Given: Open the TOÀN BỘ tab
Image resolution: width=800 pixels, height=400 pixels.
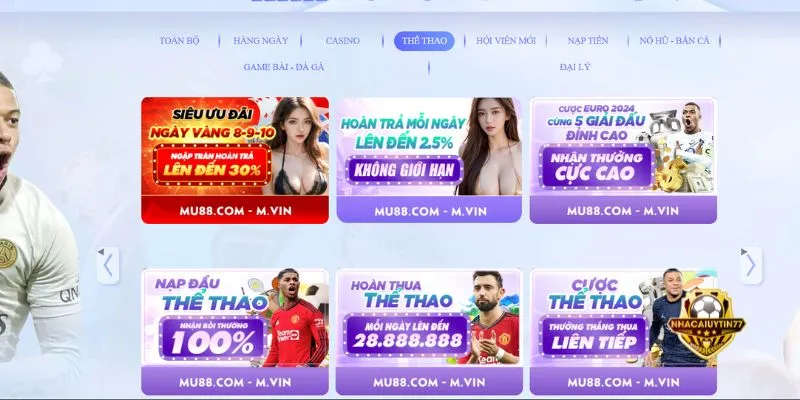Looking at the screenshot, I should (x=179, y=41).
